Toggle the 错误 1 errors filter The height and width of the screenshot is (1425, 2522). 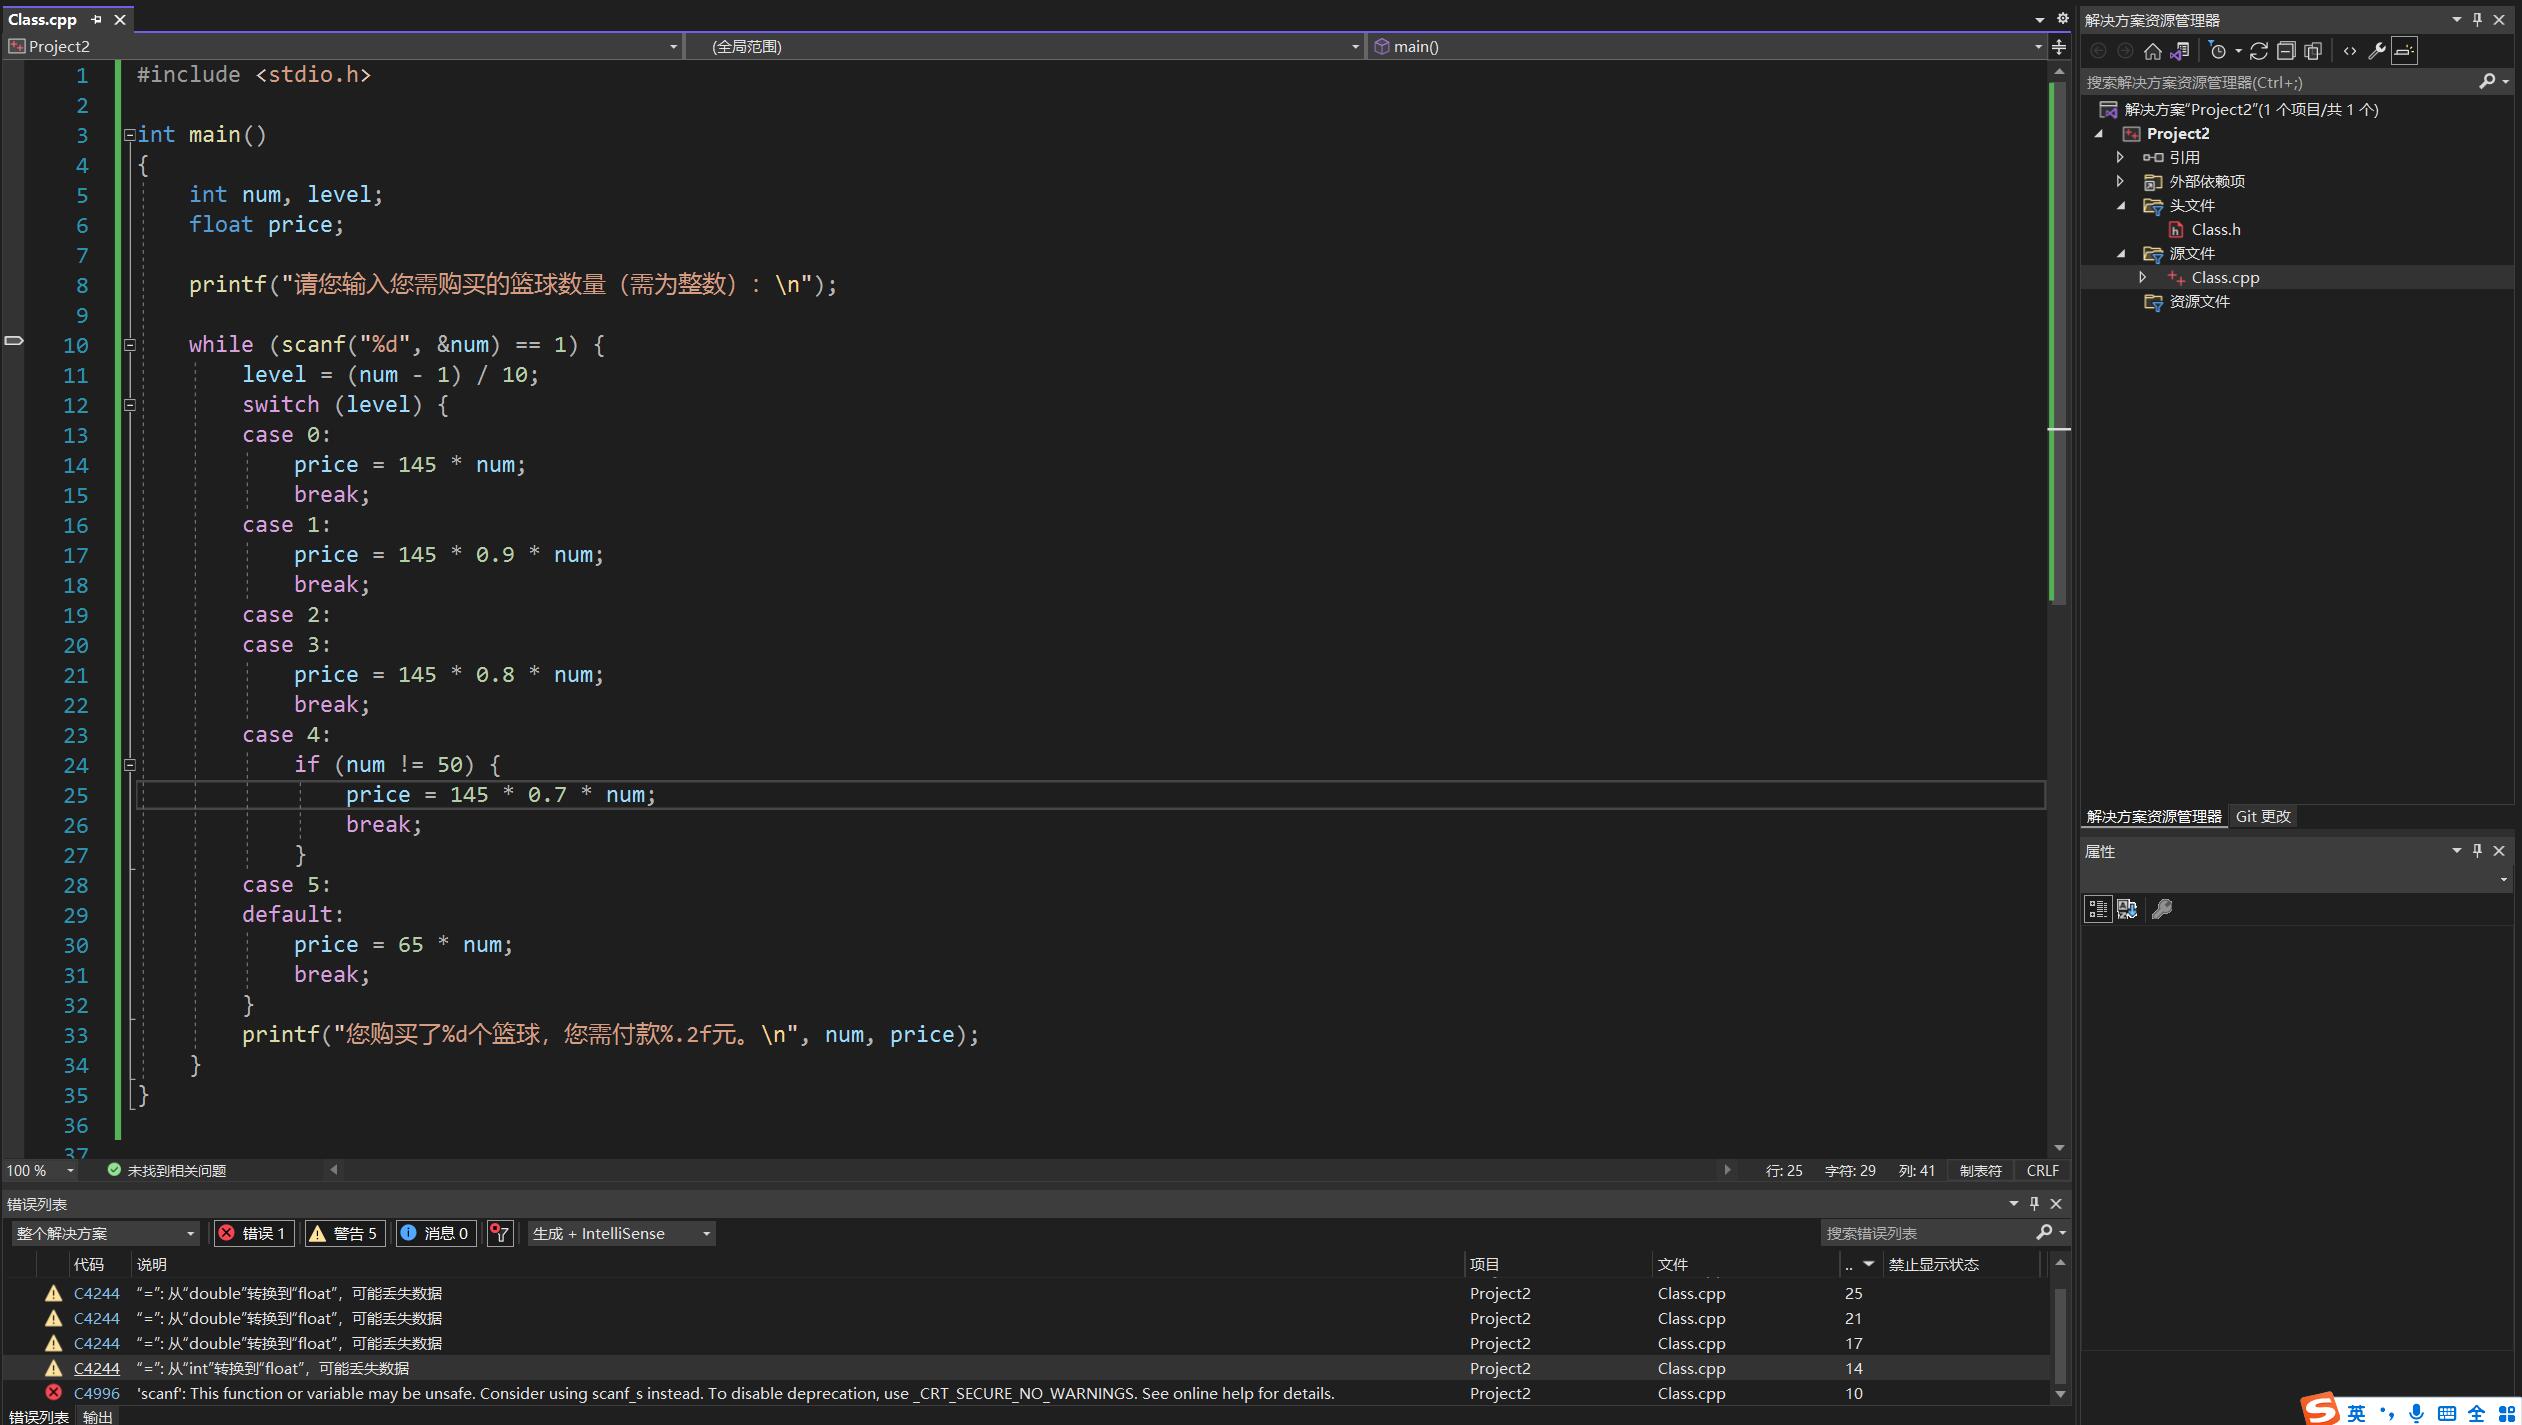[x=254, y=1233]
